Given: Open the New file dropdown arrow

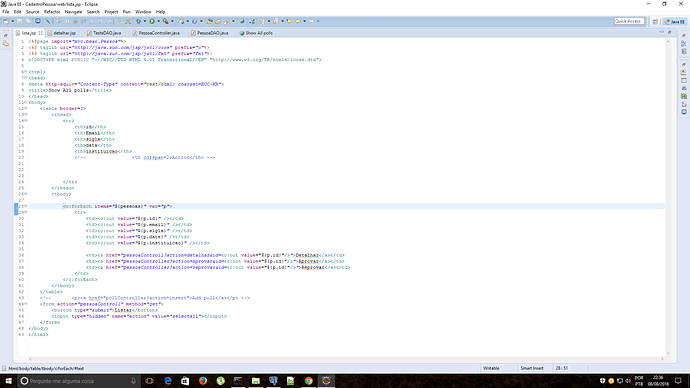Looking at the screenshot, I should click(12, 21).
